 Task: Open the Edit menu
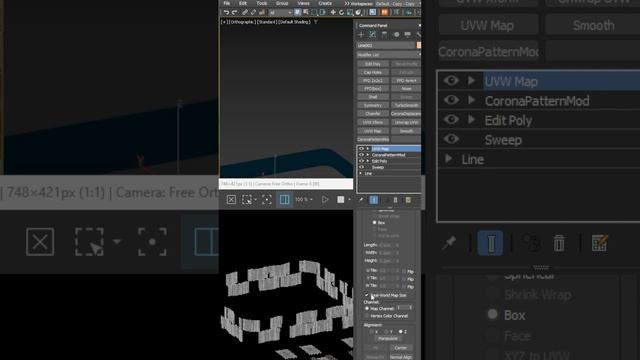(243, 3)
